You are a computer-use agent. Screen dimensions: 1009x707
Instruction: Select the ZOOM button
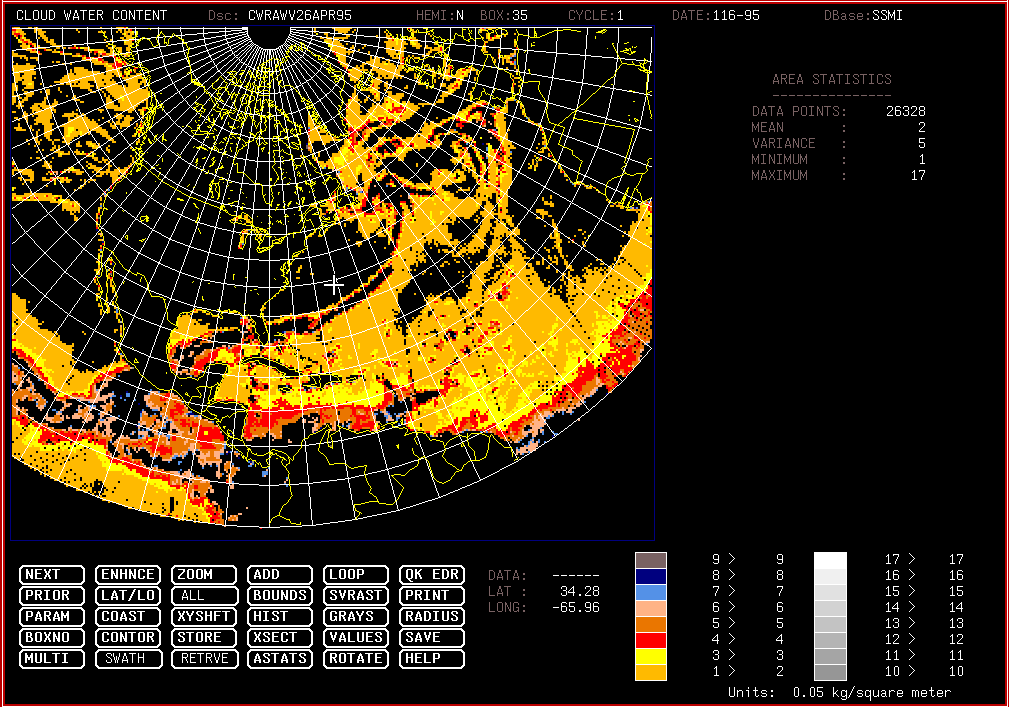point(204,575)
